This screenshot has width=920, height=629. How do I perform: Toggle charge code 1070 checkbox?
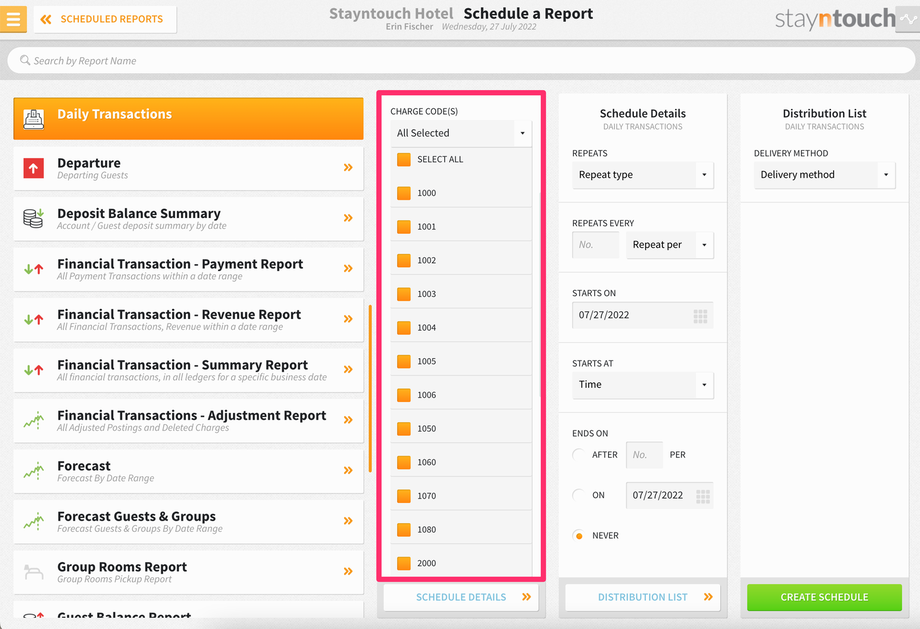[404, 496]
